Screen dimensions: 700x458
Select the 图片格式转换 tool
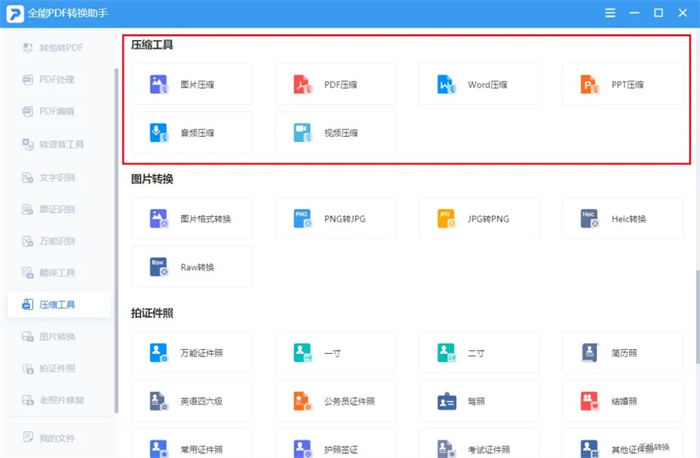pos(191,218)
